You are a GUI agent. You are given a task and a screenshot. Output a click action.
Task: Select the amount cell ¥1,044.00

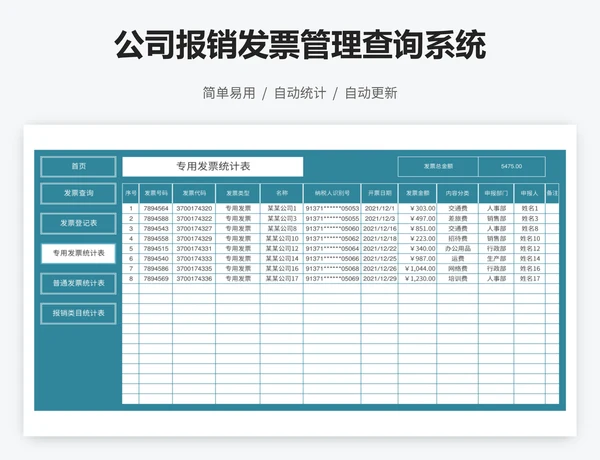pyautogui.click(x=417, y=269)
